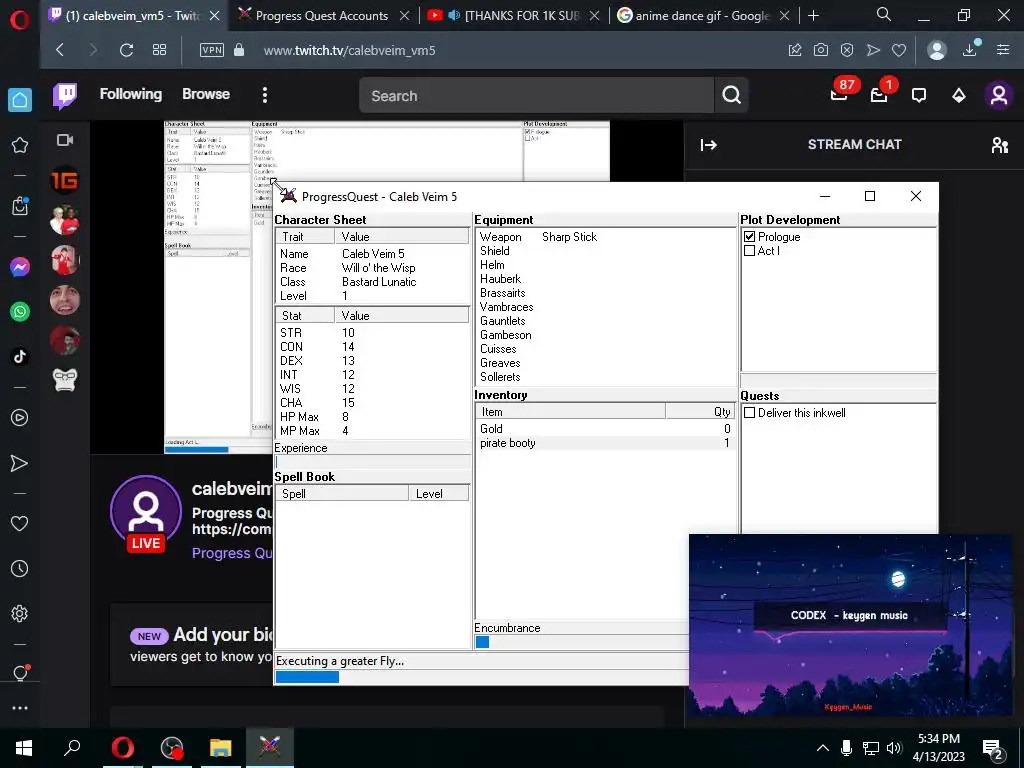Viewport: 1024px width, 768px height.
Task: Reload the Twitch page
Action: point(127,50)
